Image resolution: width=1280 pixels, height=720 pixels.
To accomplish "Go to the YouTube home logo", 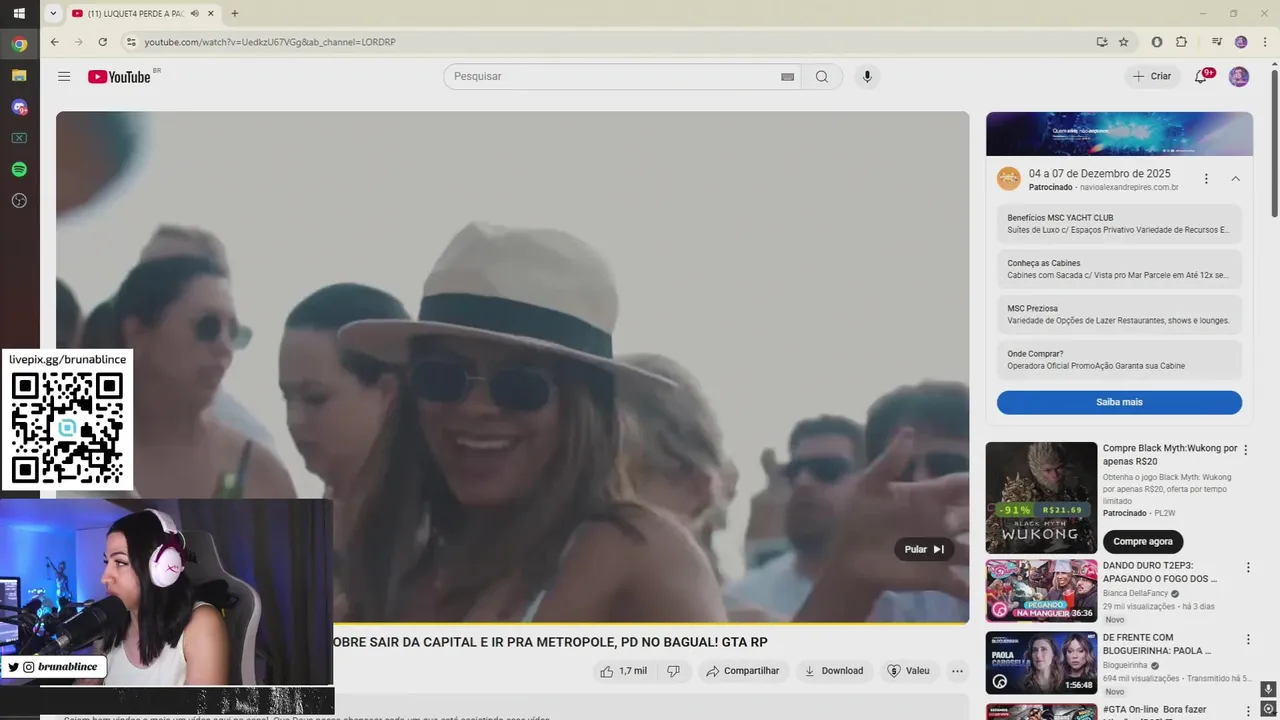I will coord(119,77).
